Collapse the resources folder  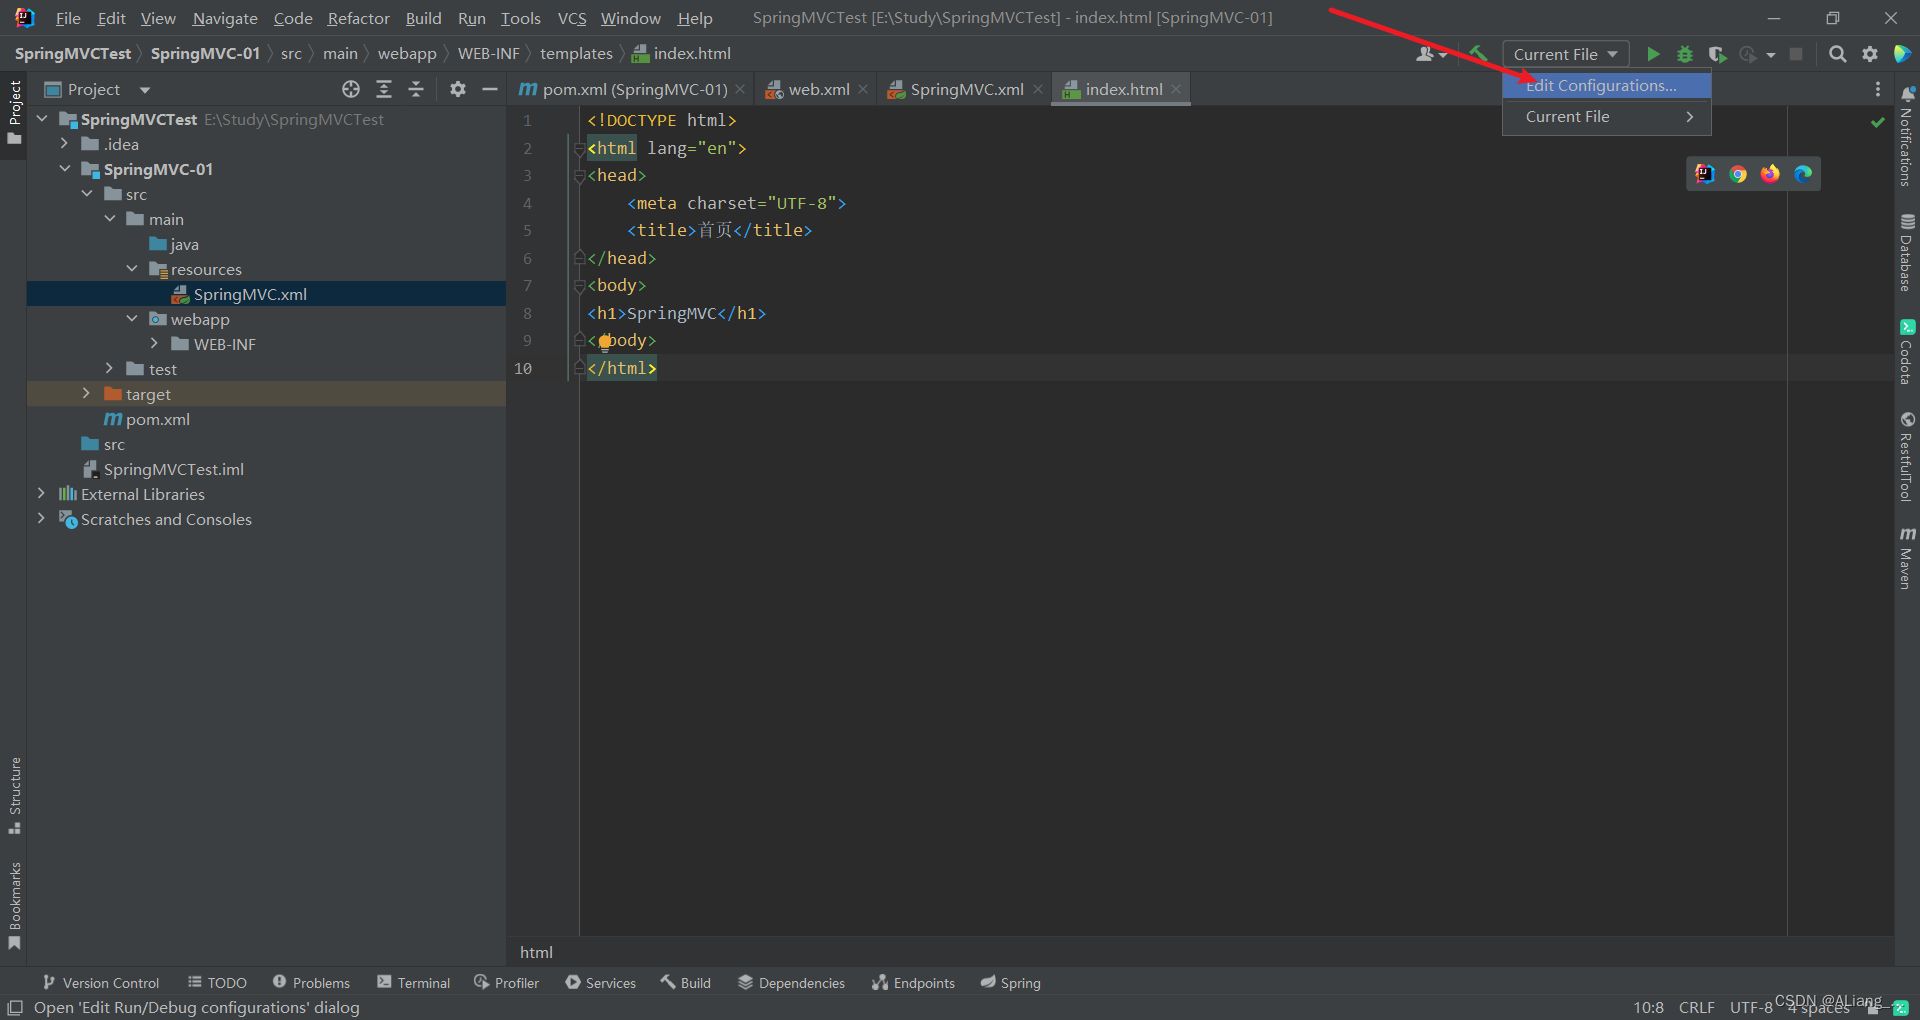point(132,269)
